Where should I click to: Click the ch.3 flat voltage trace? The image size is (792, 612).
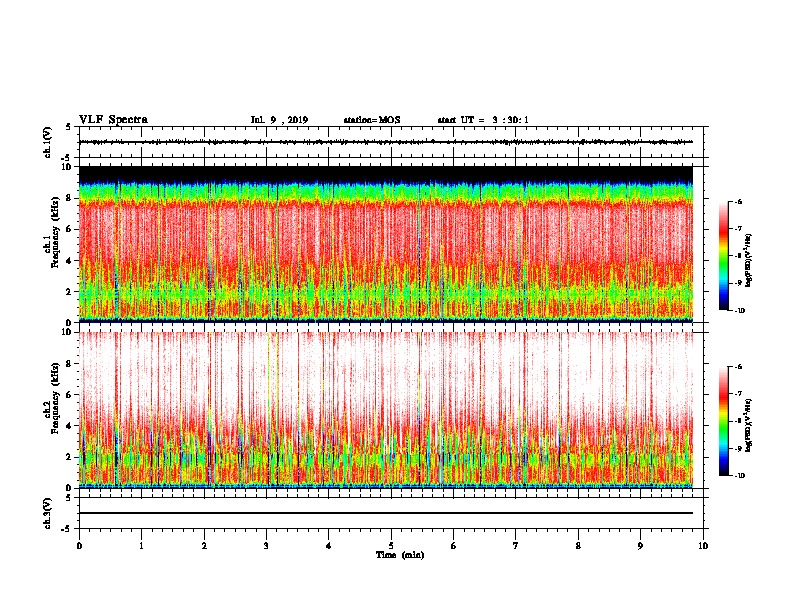click(x=386, y=513)
